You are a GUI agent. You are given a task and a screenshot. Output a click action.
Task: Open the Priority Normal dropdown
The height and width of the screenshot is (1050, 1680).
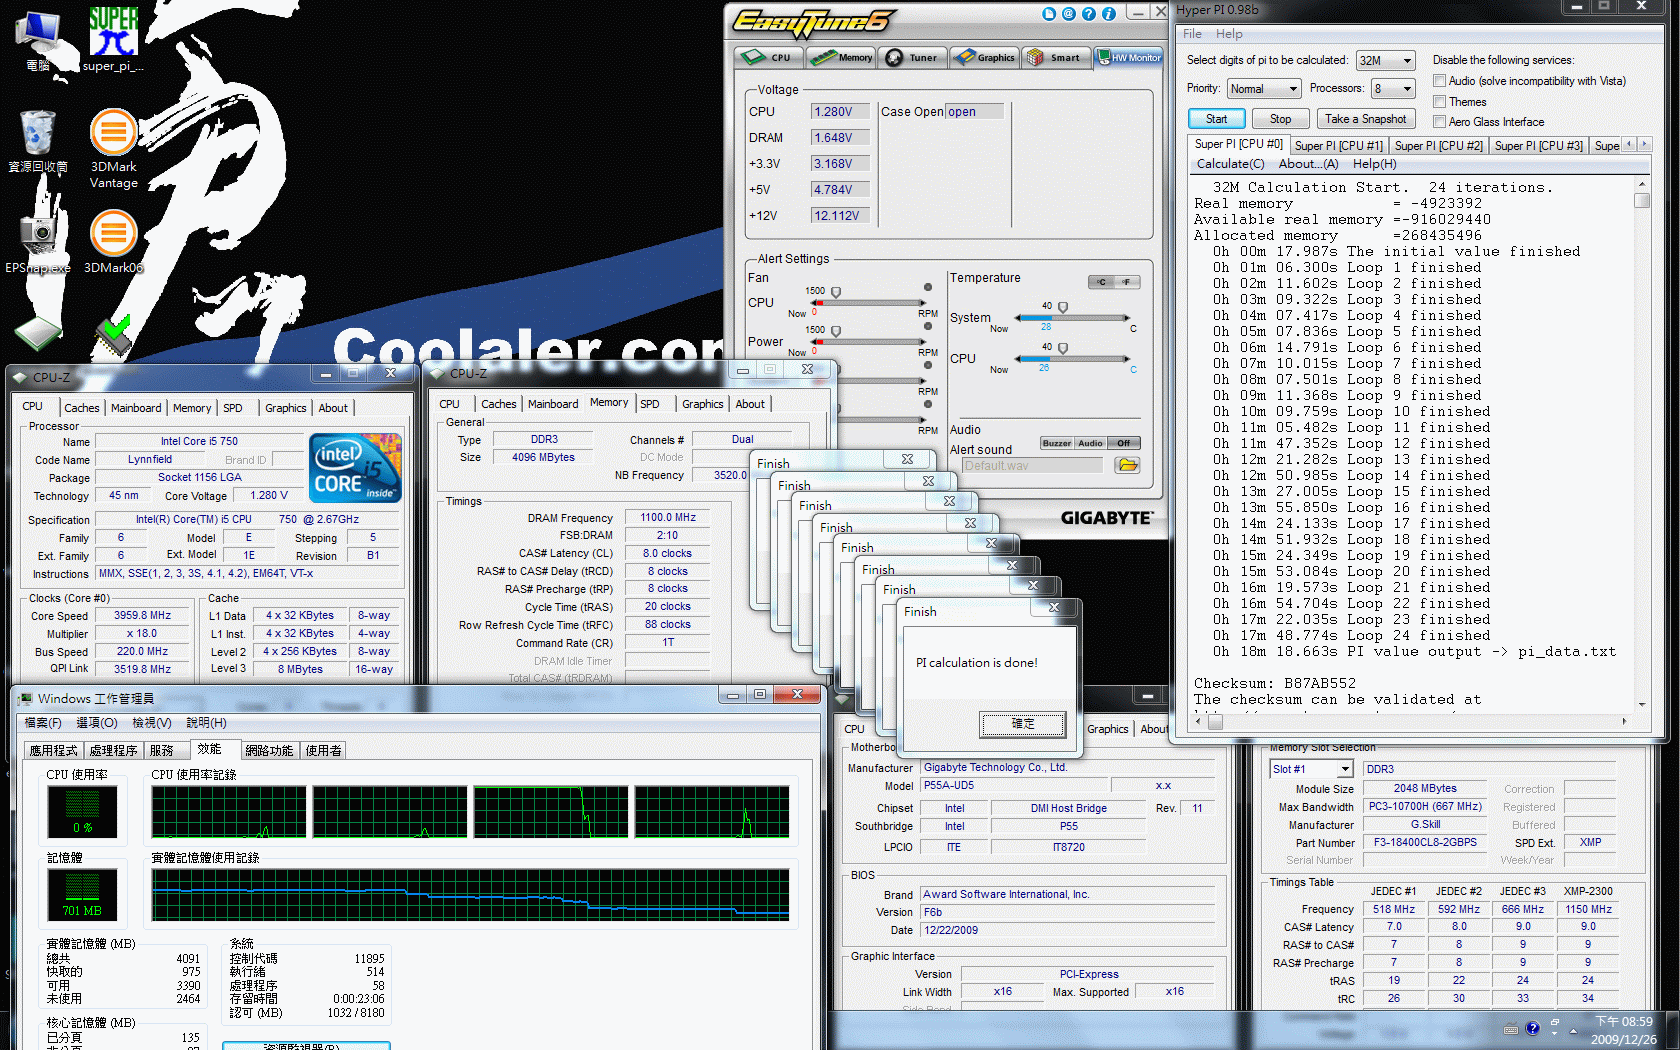[1264, 89]
